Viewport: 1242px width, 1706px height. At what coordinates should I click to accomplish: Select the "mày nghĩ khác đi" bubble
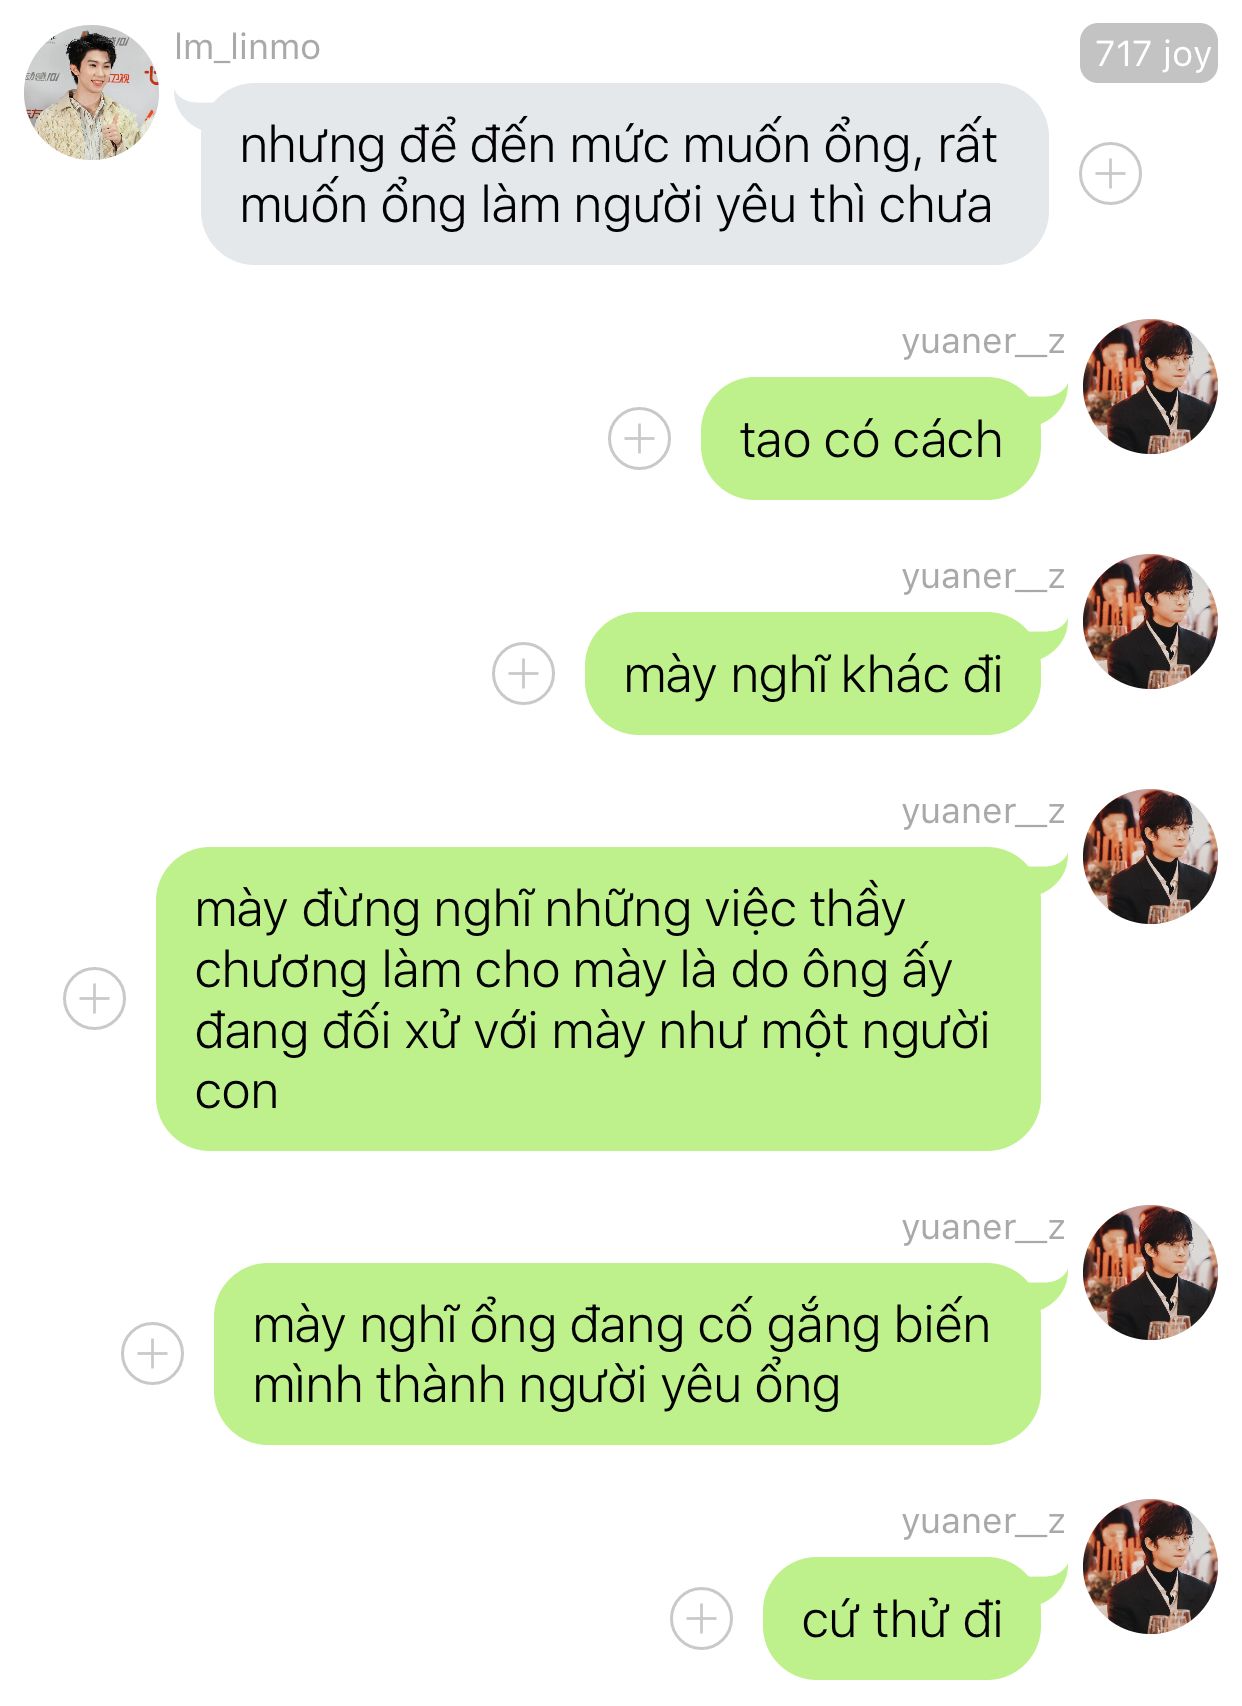(x=813, y=673)
